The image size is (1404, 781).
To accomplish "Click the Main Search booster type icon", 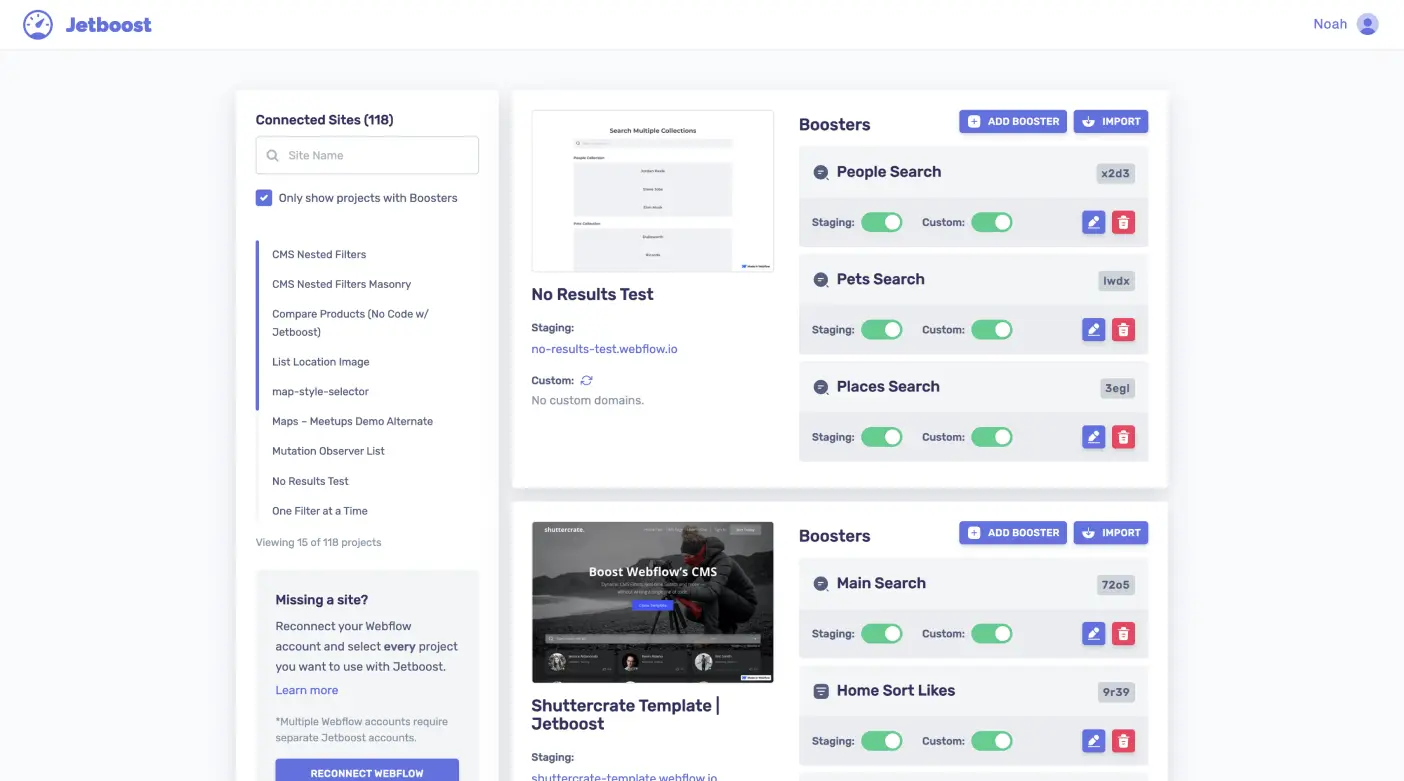I will (x=821, y=584).
